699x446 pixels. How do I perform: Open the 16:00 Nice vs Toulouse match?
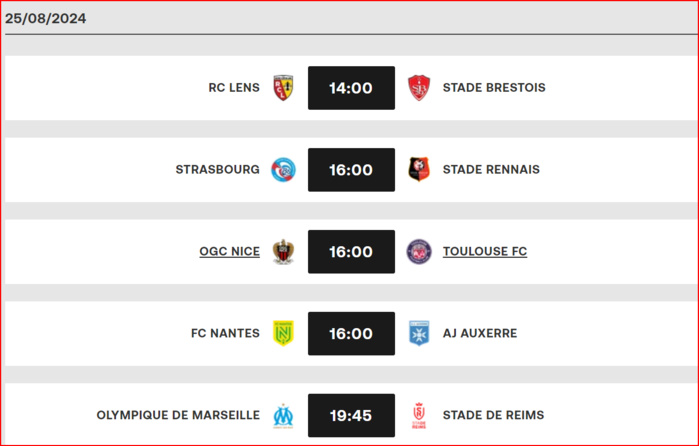click(x=351, y=252)
